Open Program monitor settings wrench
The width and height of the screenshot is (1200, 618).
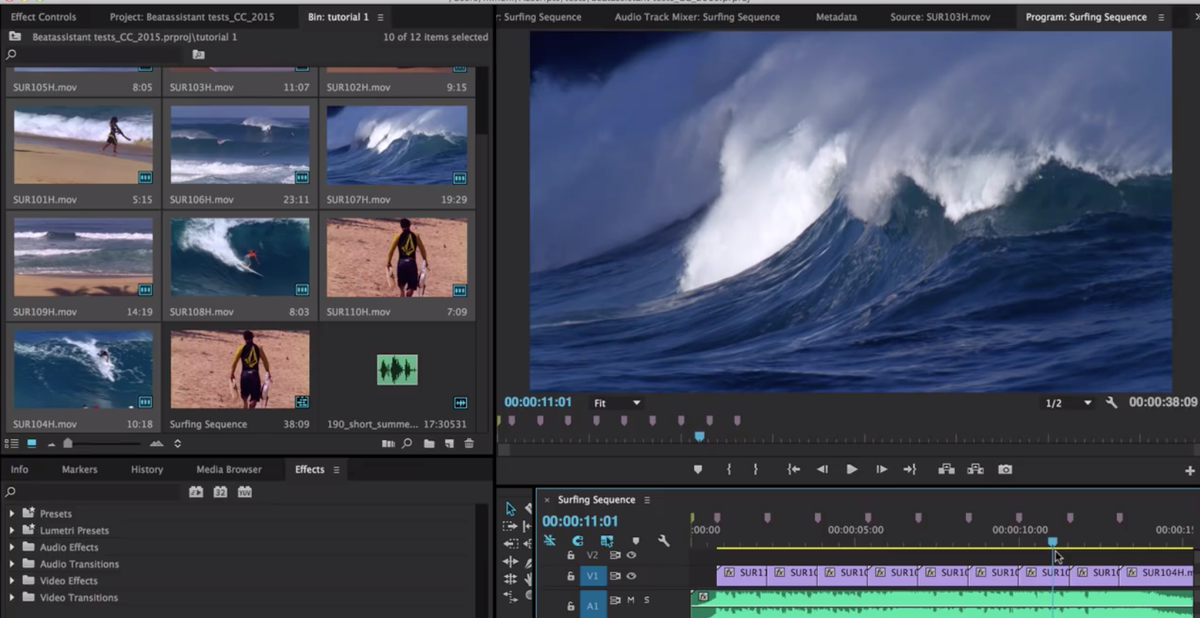coord(1111,403)
